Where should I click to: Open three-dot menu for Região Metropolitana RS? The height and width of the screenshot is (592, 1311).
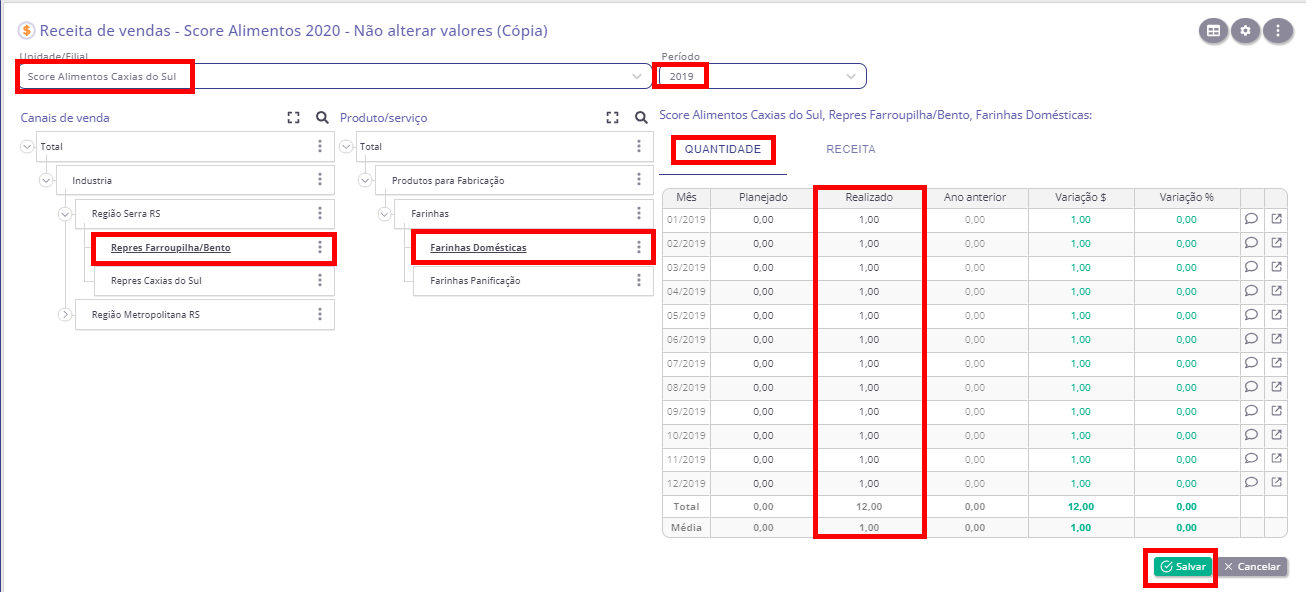pyautogui.click(x=320, y=314)
